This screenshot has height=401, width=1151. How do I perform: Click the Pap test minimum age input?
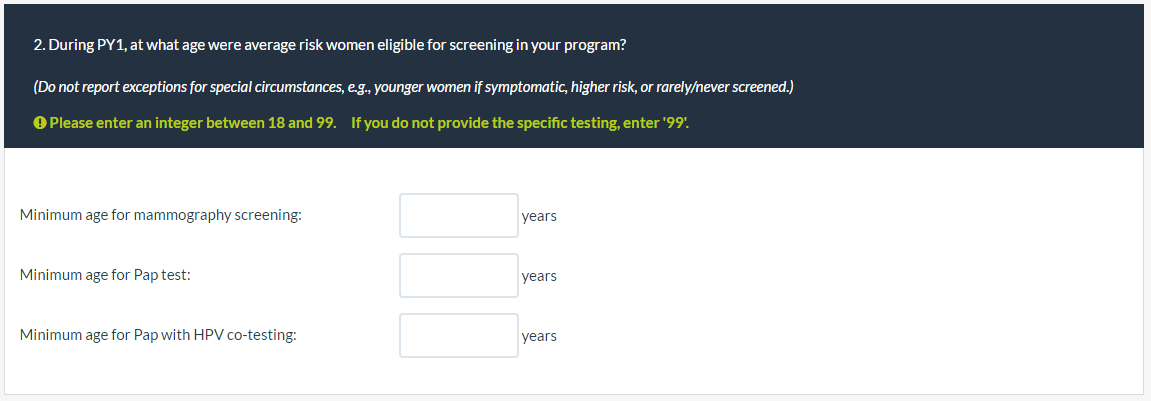(458, 275)
